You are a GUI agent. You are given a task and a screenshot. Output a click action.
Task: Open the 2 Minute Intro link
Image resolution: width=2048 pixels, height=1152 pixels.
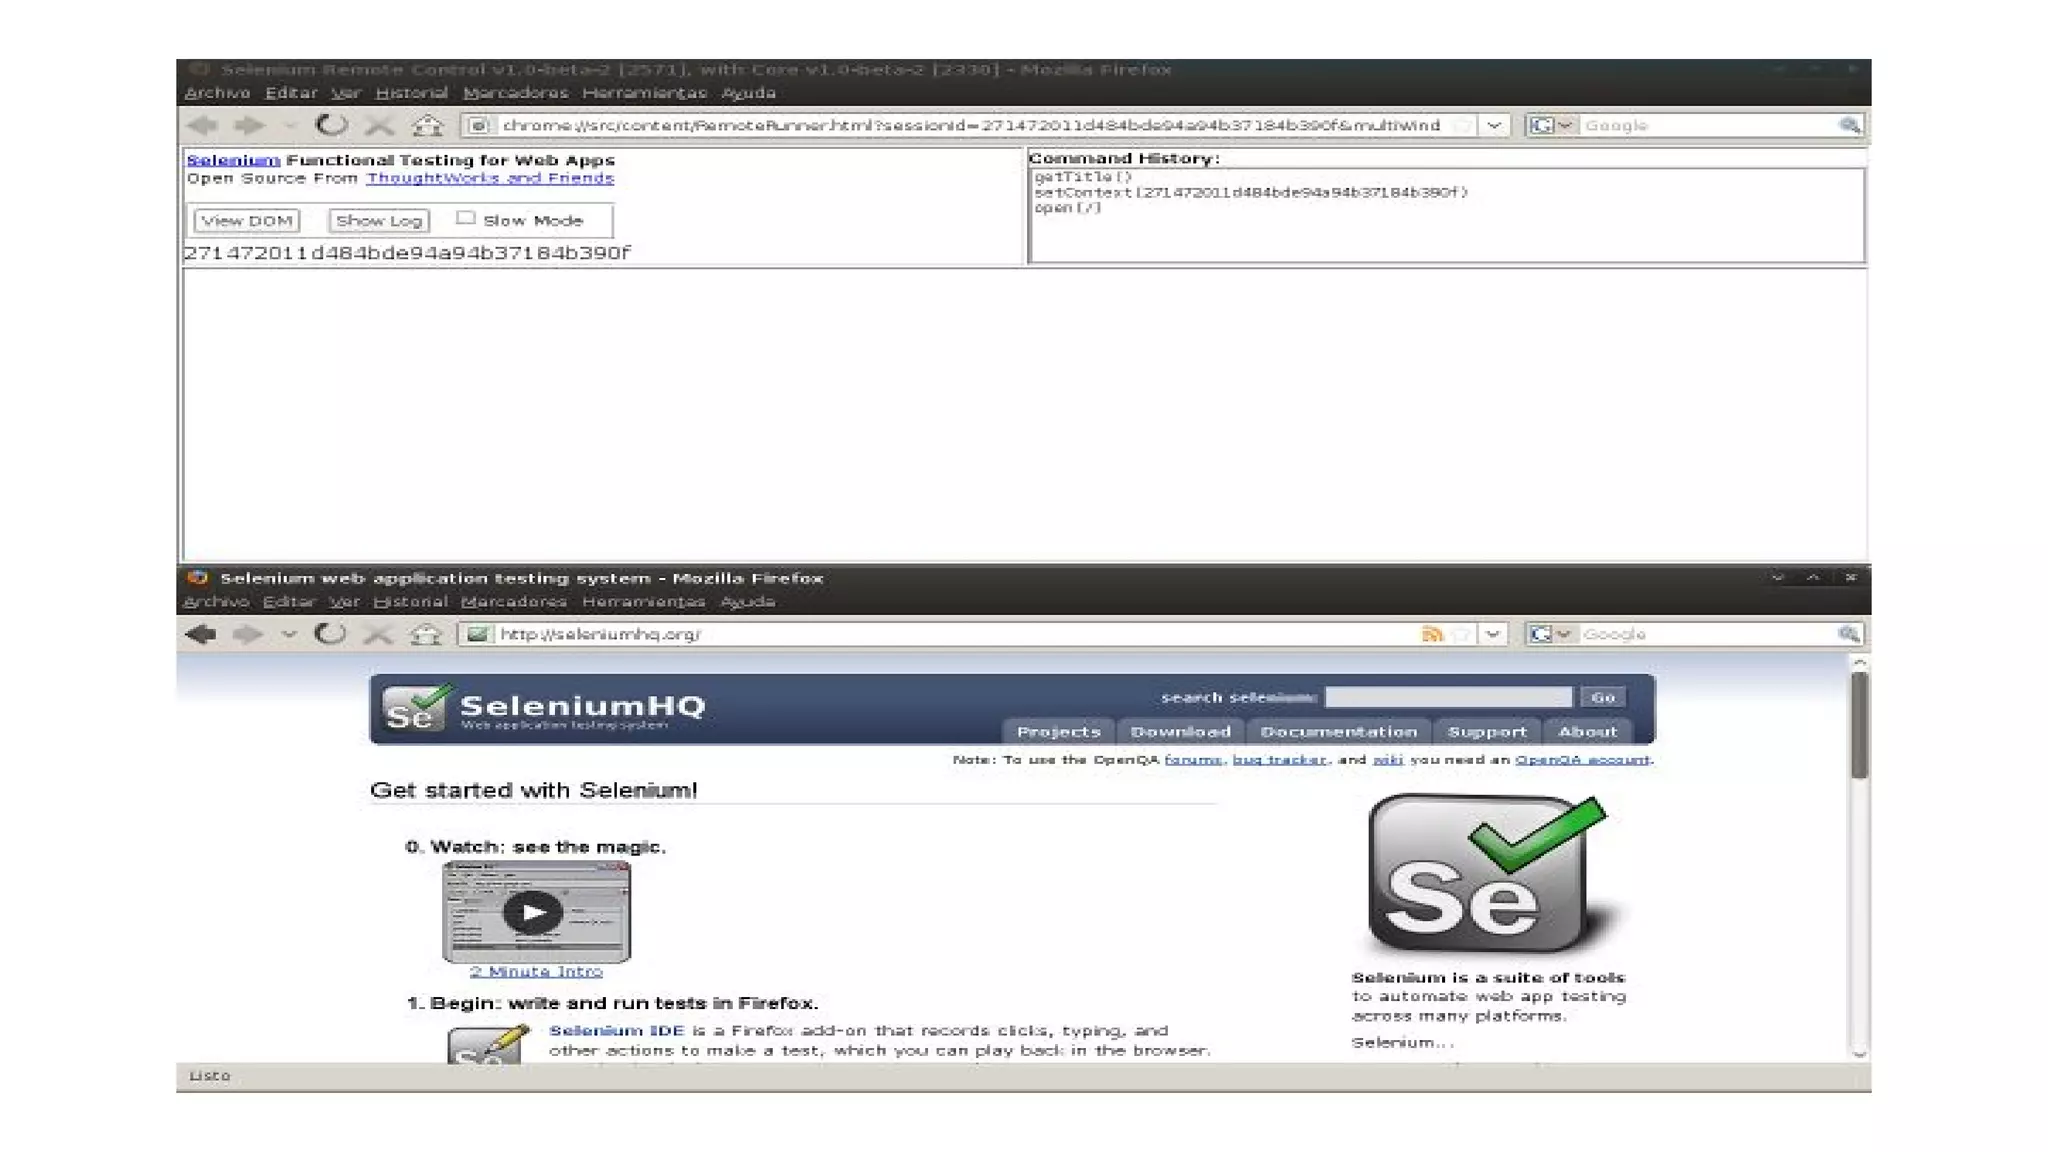coord(536,972)
